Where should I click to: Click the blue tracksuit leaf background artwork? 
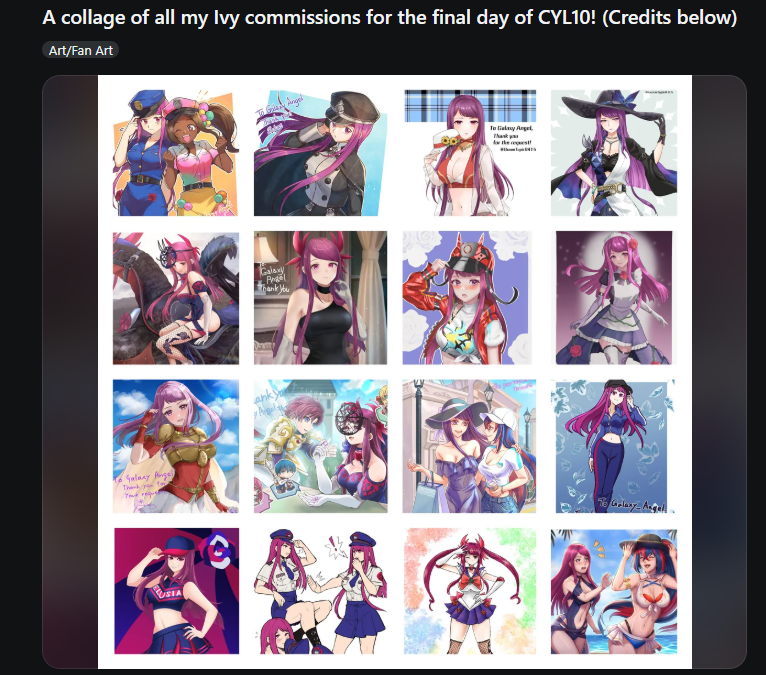pos(615,446)
